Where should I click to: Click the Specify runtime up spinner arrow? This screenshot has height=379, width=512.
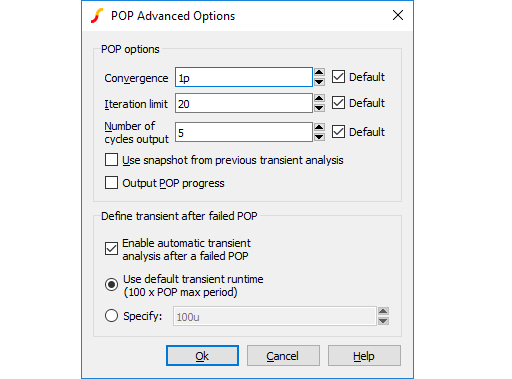click(x=383, y=311)
